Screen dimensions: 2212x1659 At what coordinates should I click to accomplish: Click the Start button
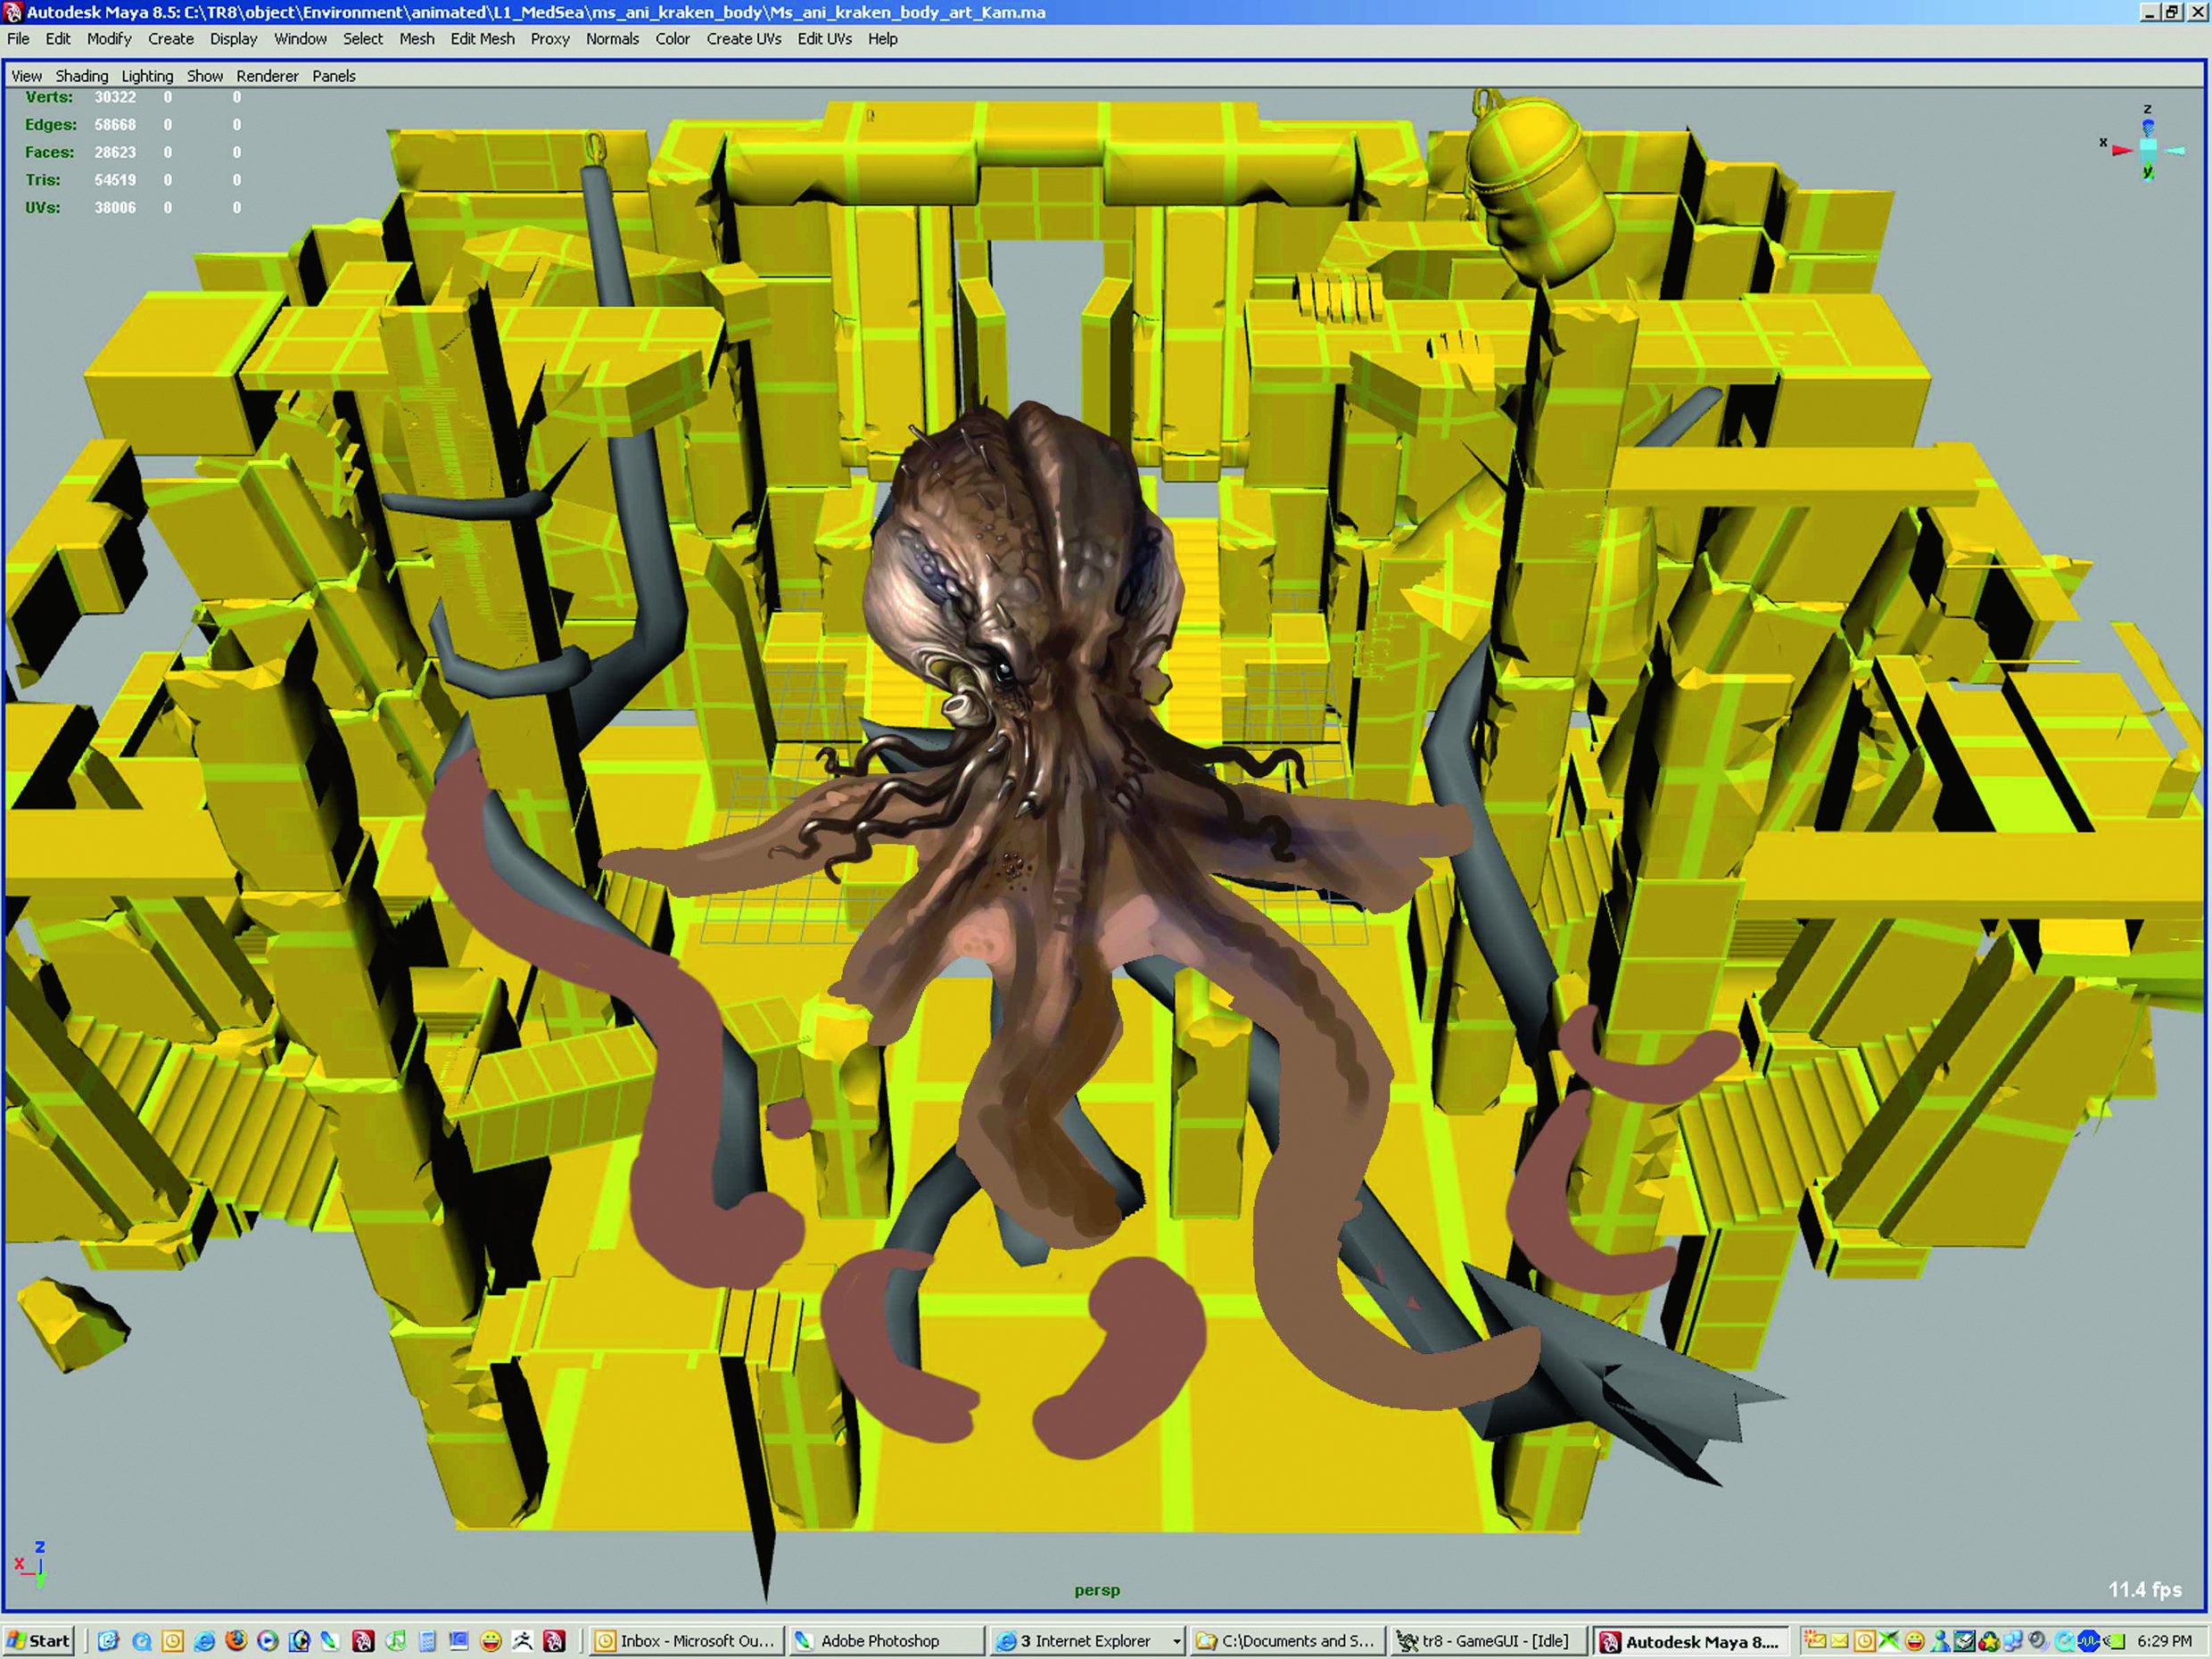[39, 1641]
